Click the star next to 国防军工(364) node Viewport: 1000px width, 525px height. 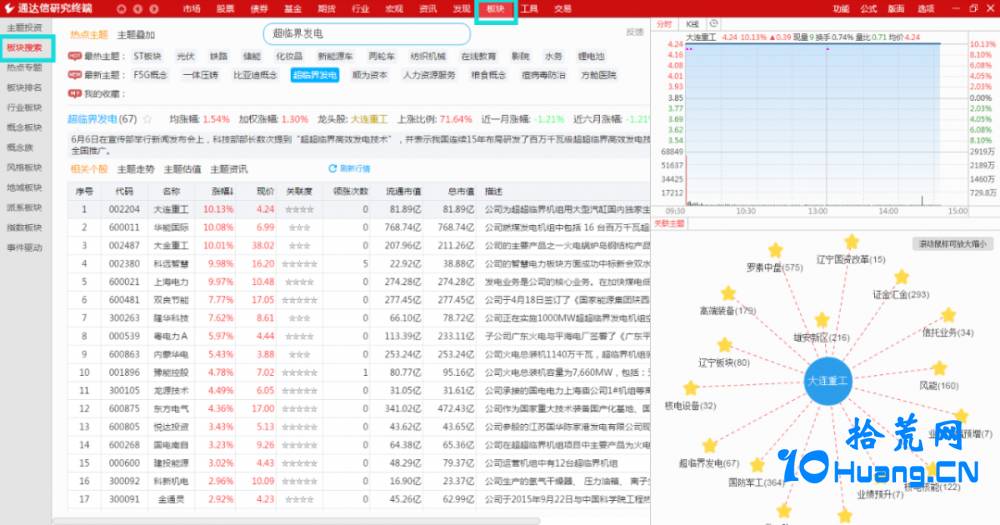[757, 464]
